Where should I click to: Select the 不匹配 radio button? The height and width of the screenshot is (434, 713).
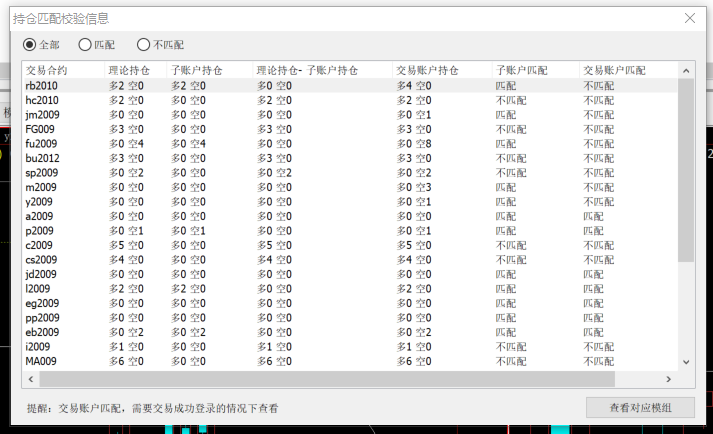coord(144,44)
